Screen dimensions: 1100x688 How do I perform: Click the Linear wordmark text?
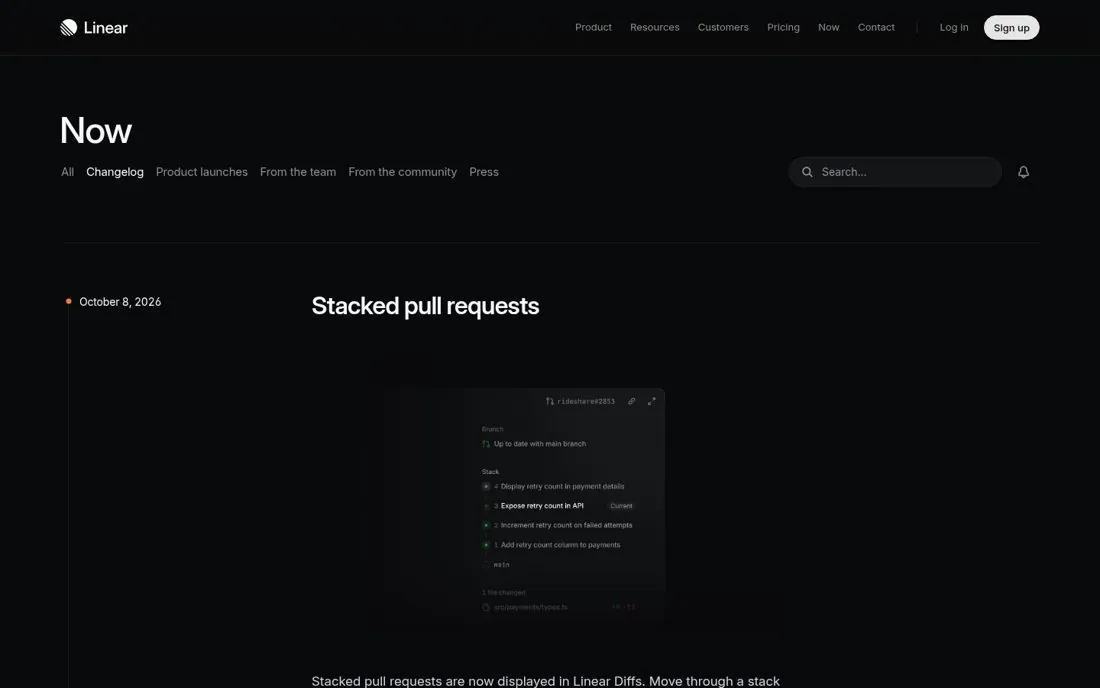[106, 27]
